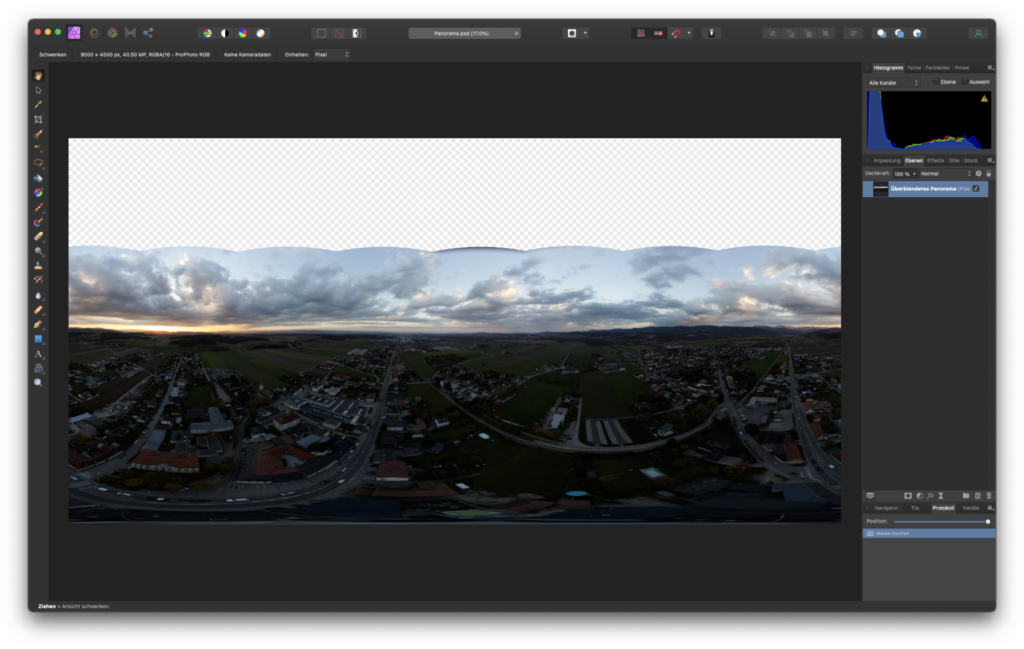The width and height of the screenshot is (1024, 649).
Task: Toggle the pixel grid display
Action: [641, 33]
